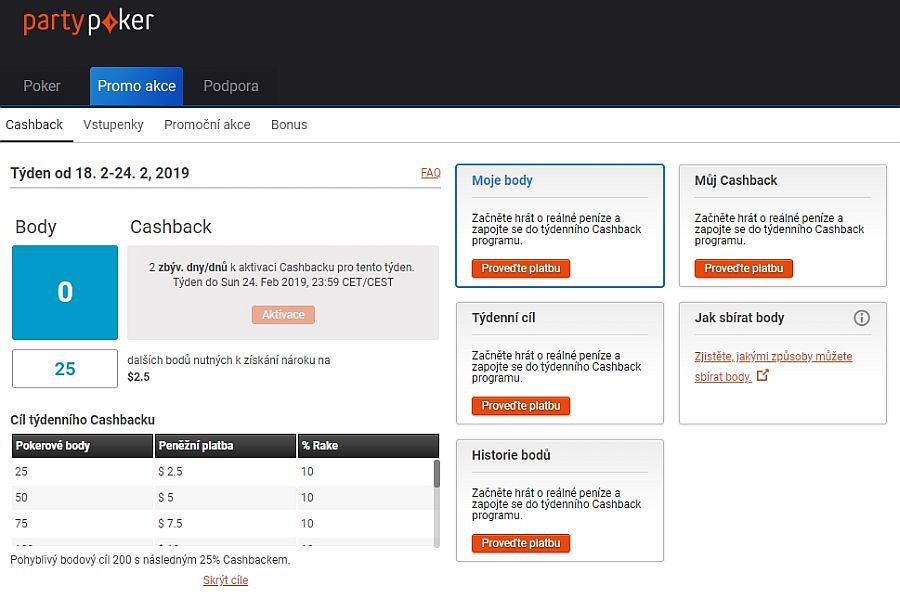Collapse goals with Skrýt cíle link
Screen dimensions: 900x612
point(225,580)
